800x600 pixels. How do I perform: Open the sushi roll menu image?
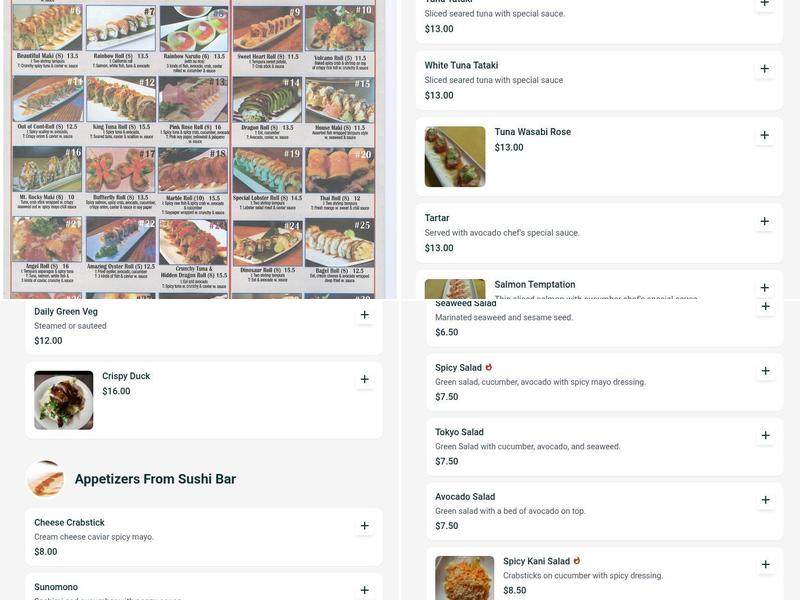tap(194, 149)
